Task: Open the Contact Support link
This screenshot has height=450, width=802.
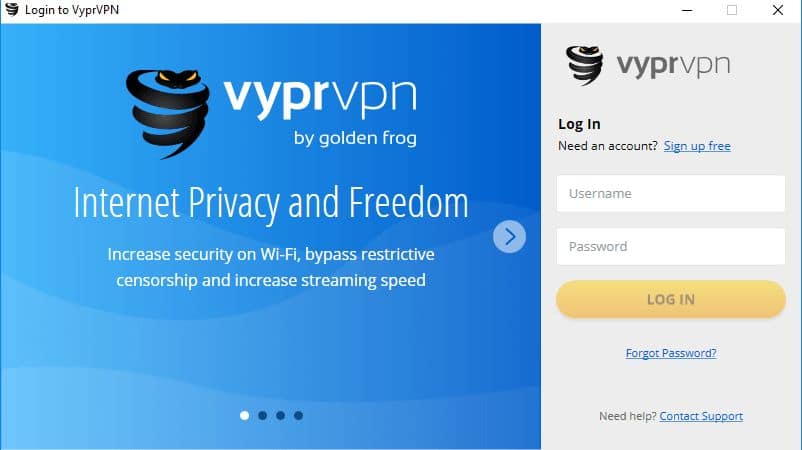Action: click(701, 416)
